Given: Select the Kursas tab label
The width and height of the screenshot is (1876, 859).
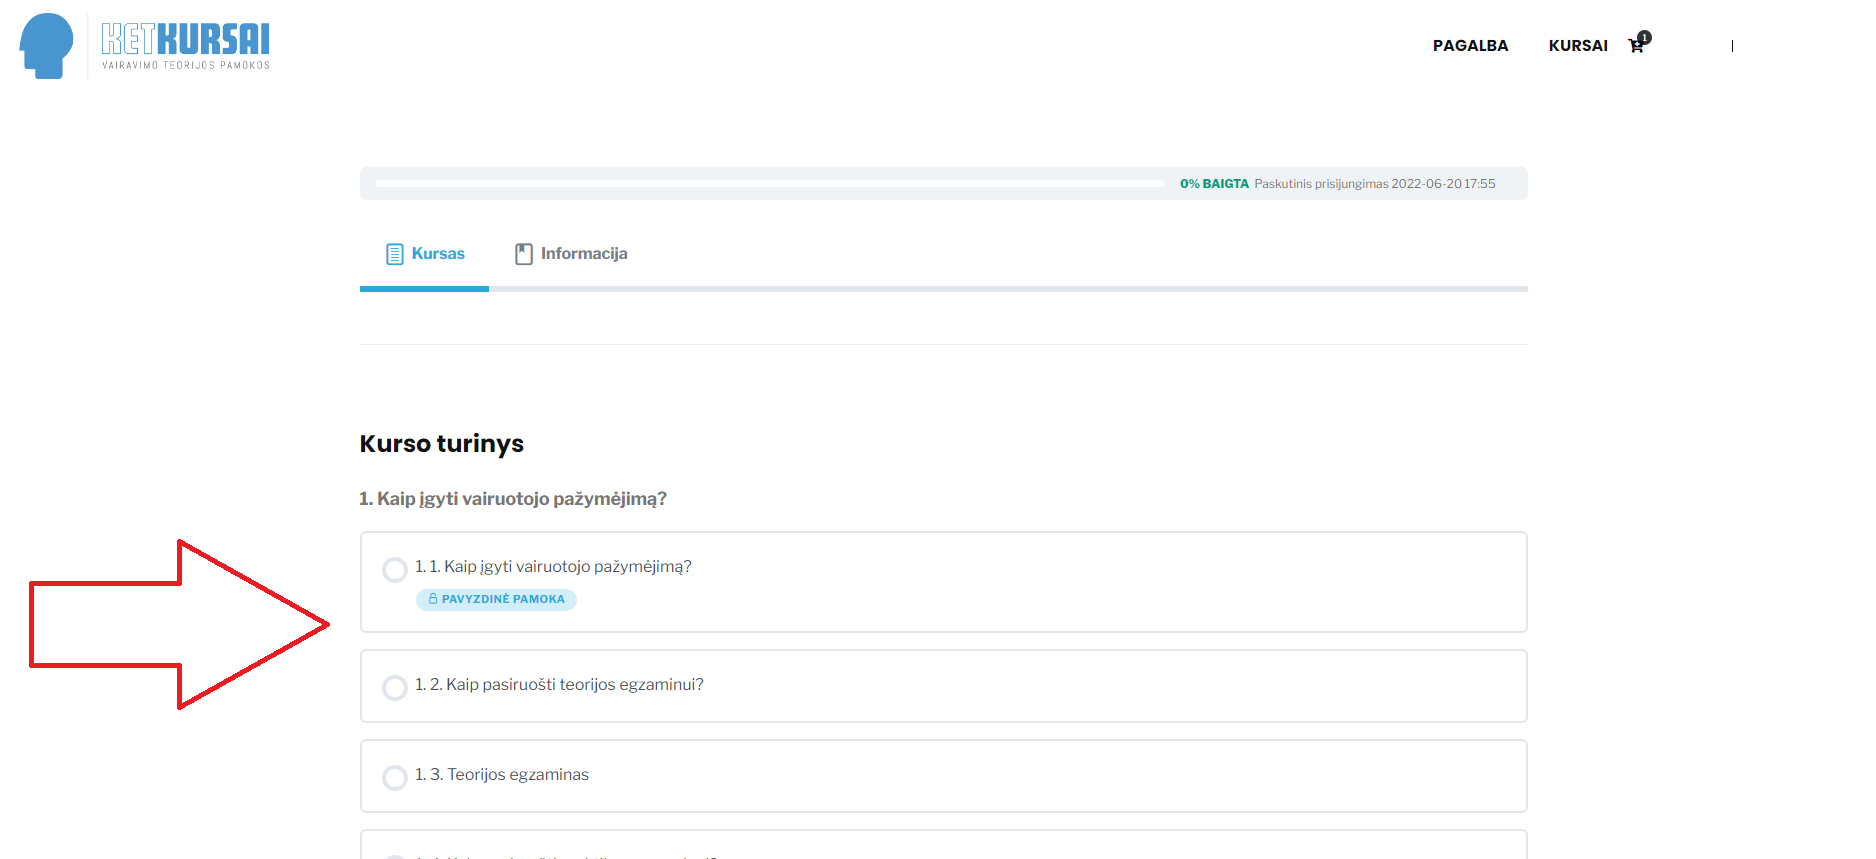Looking at the screenshot, I should pyautogui.click(x=438, y=254).
